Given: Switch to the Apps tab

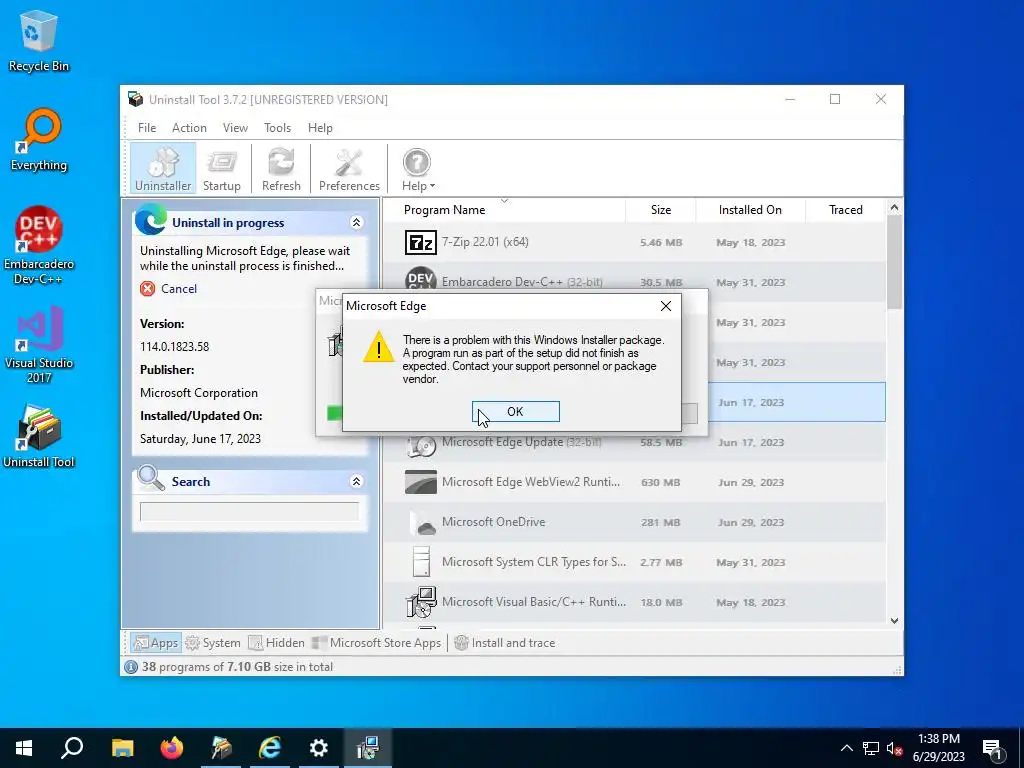Looking at the screenshot, I should point(155,643).
